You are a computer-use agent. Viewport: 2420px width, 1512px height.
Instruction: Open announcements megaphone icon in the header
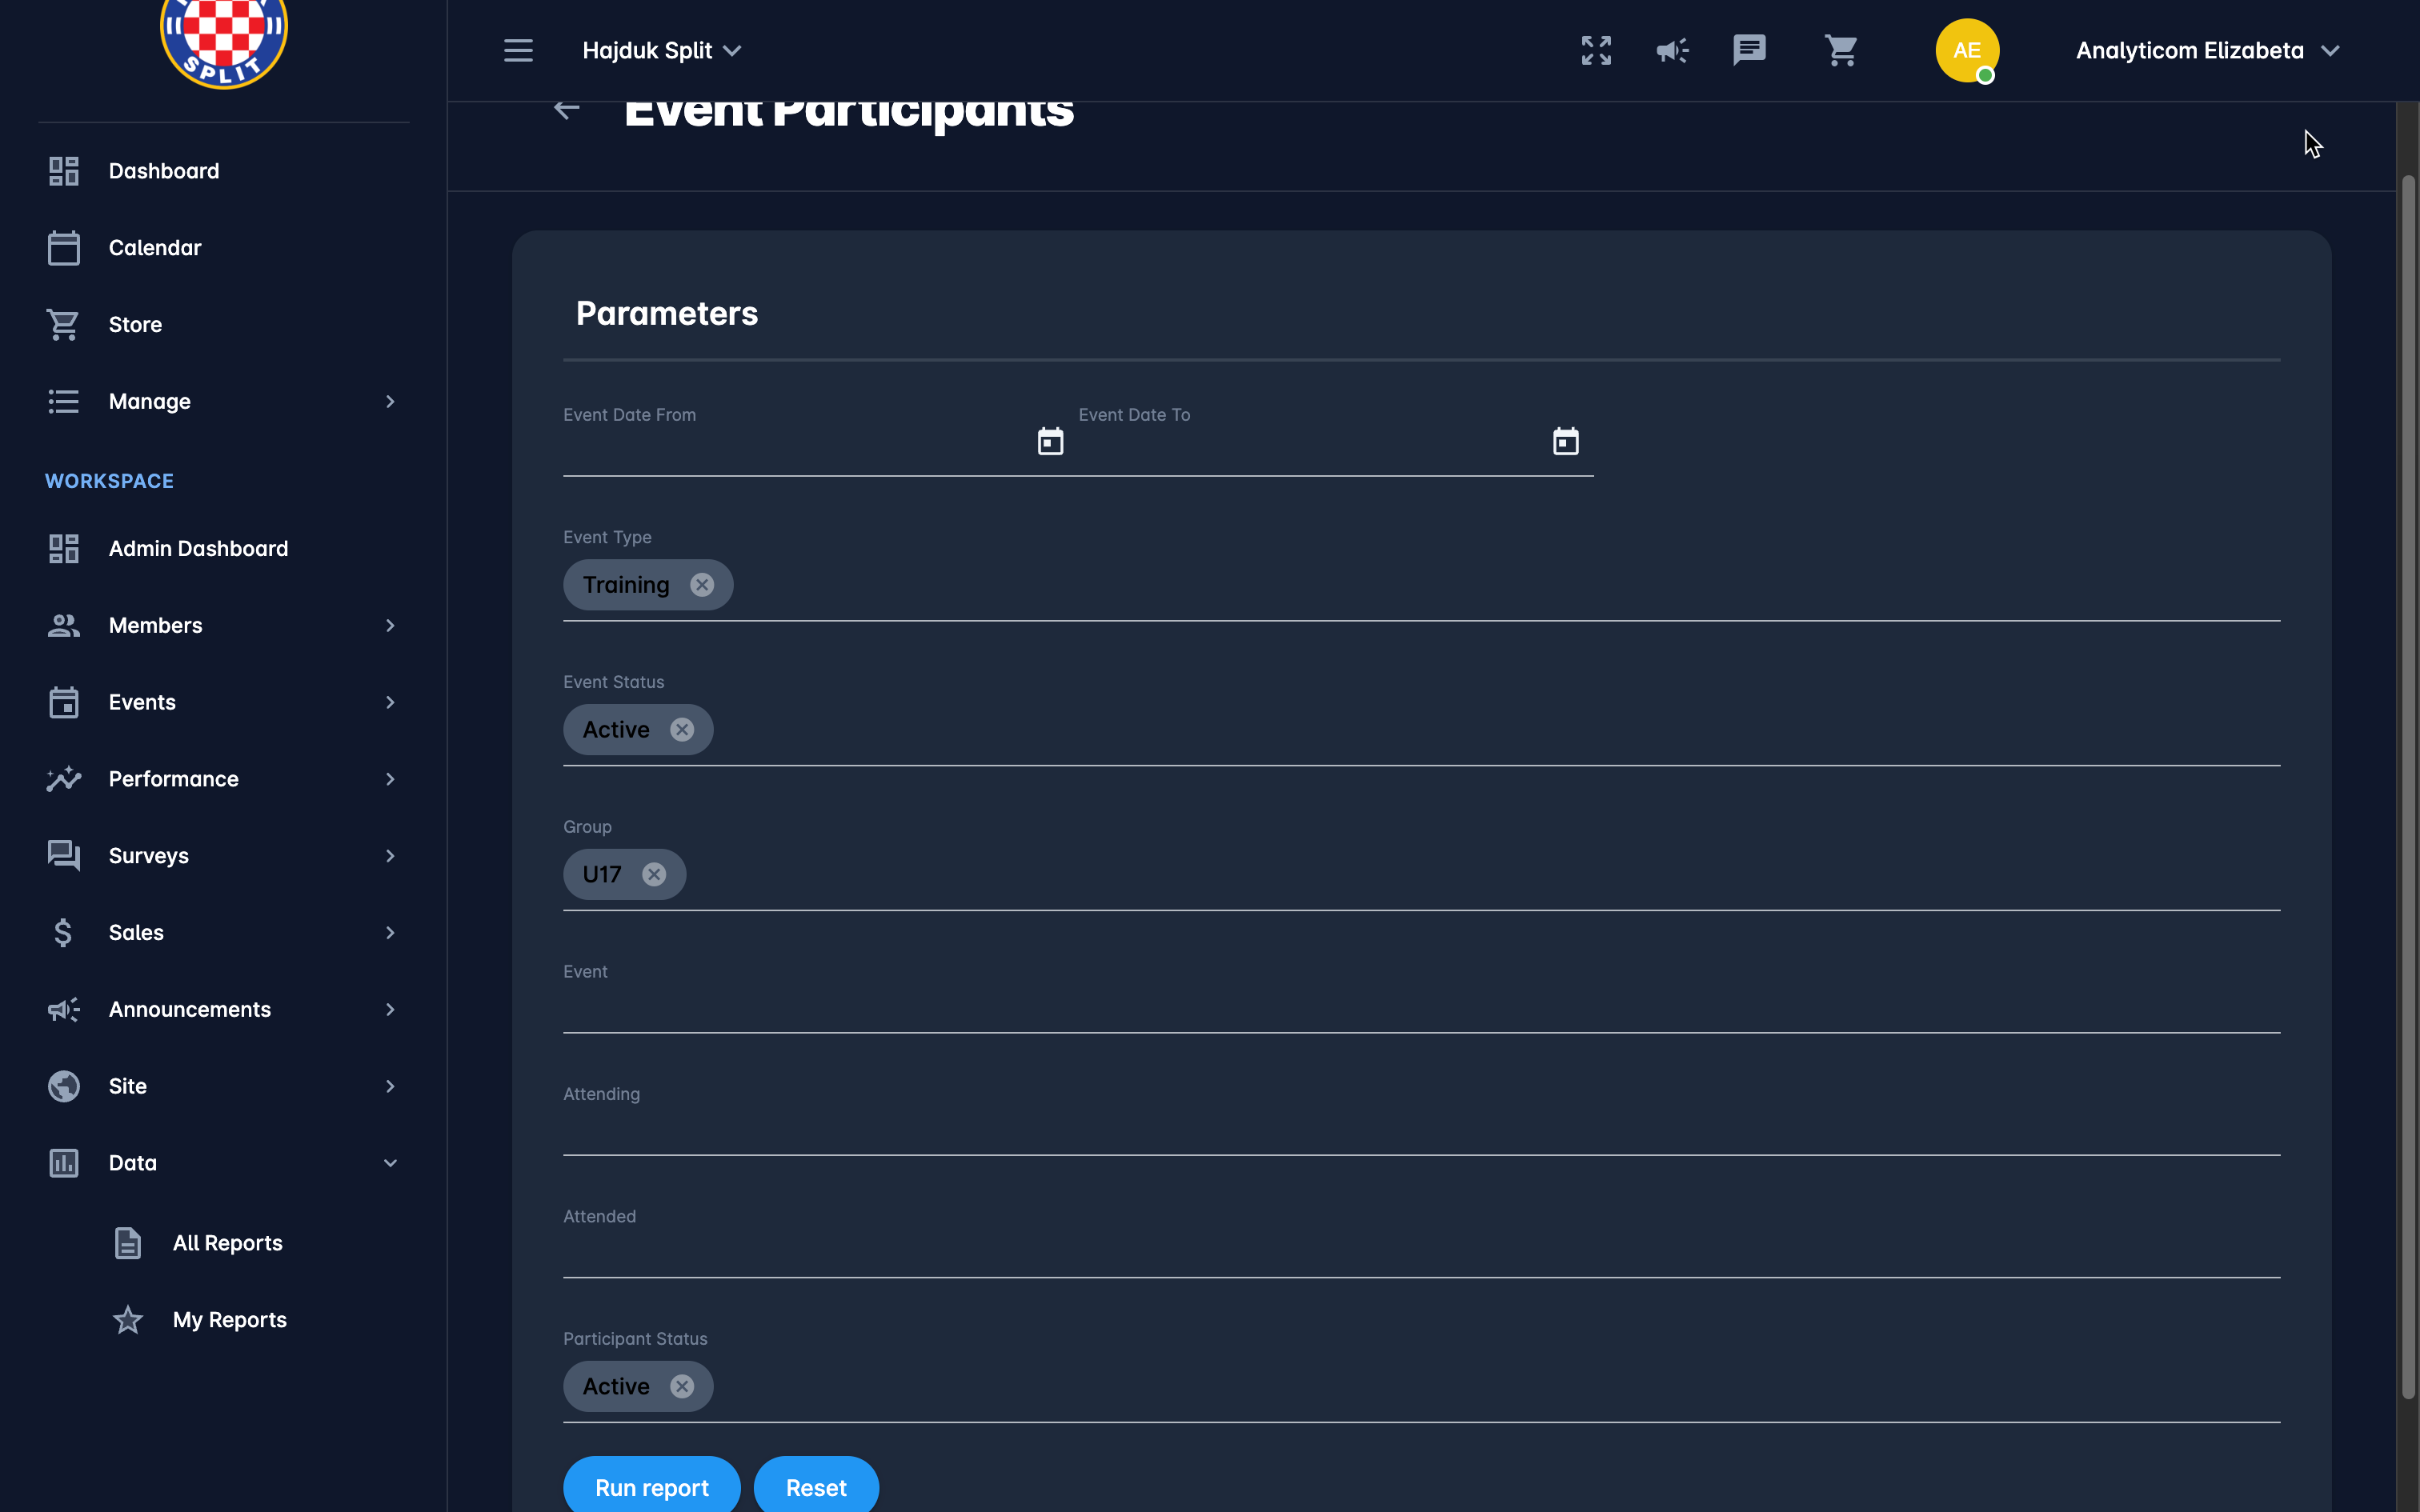click(1672, 50)
